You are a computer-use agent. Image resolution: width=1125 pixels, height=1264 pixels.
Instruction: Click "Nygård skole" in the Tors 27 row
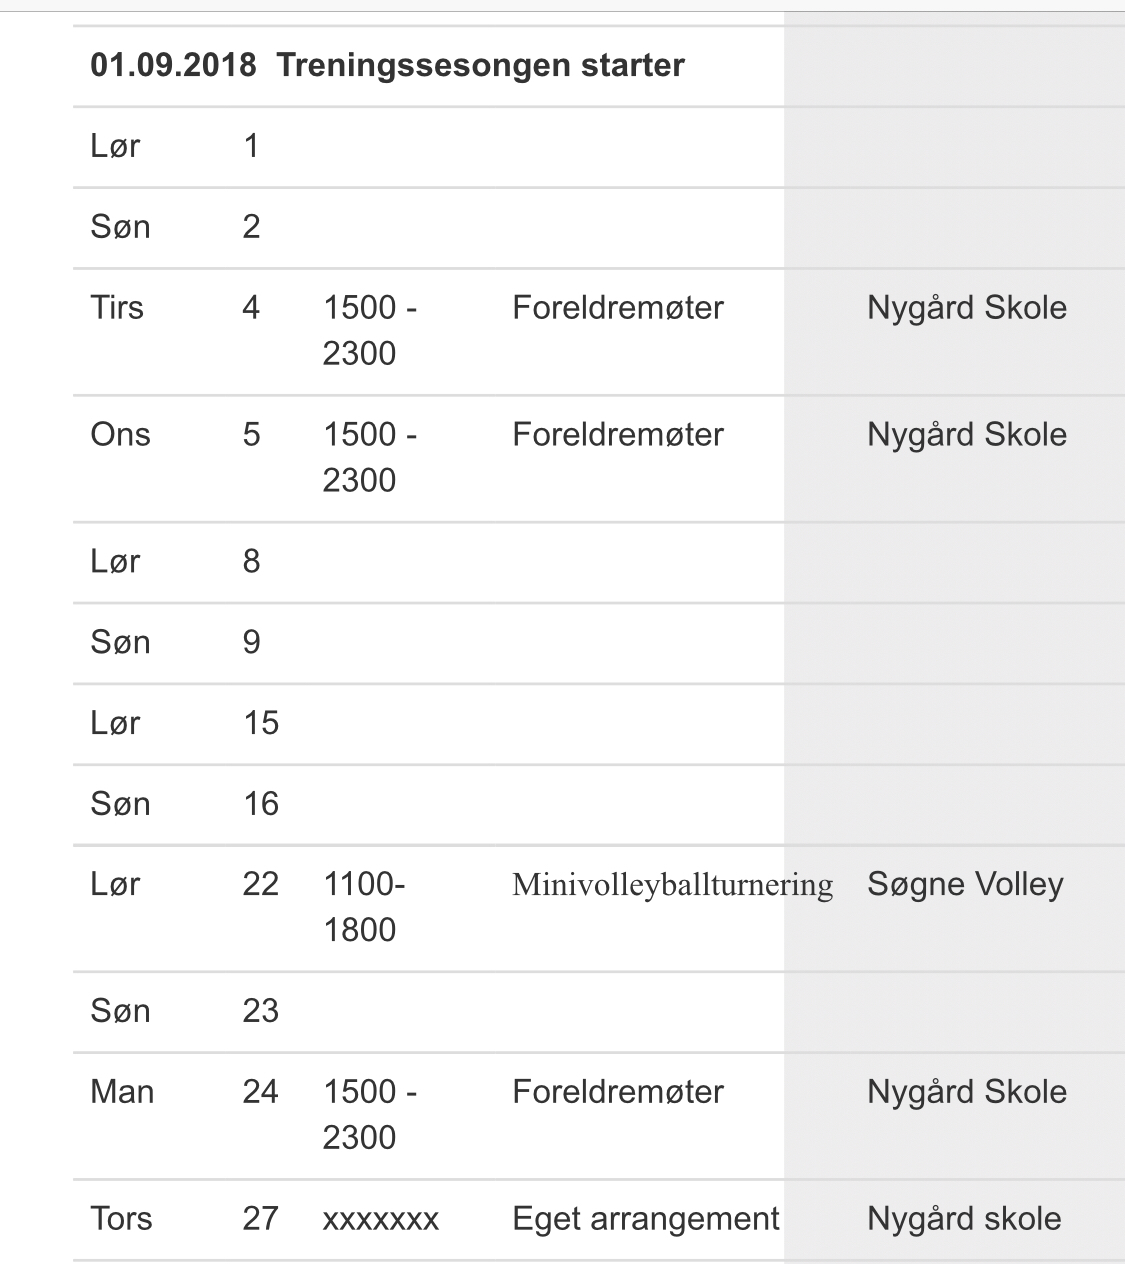964,1219
